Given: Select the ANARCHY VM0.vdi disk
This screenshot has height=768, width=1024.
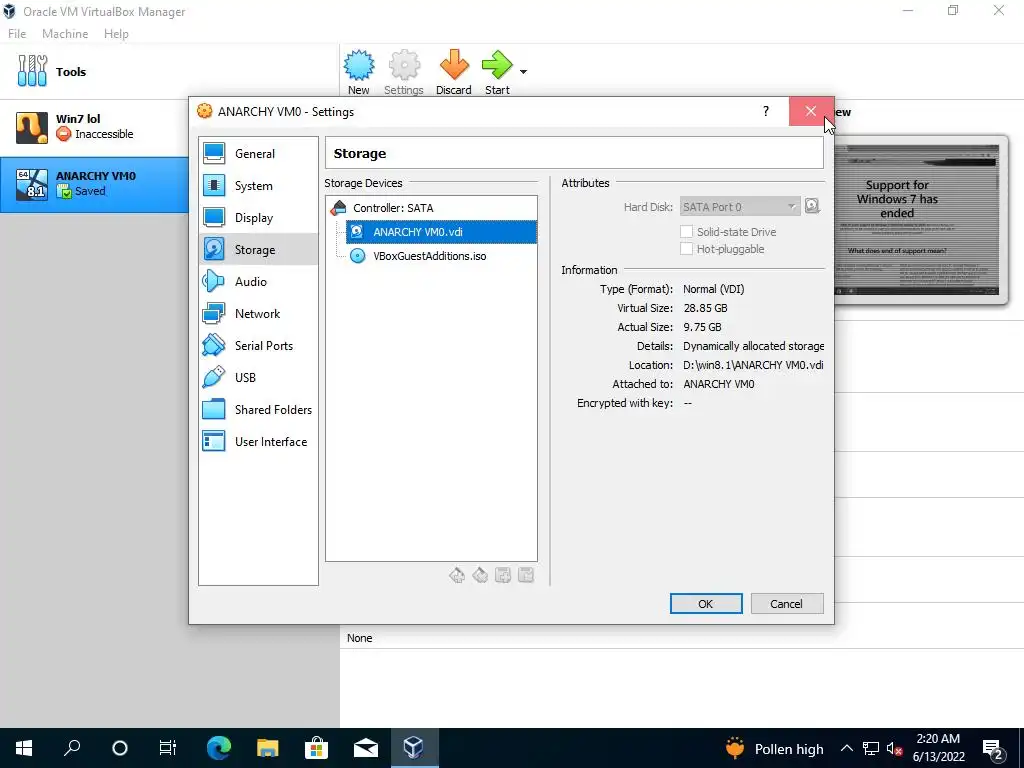Looking at the screenshot, I should tap(441, 232).
